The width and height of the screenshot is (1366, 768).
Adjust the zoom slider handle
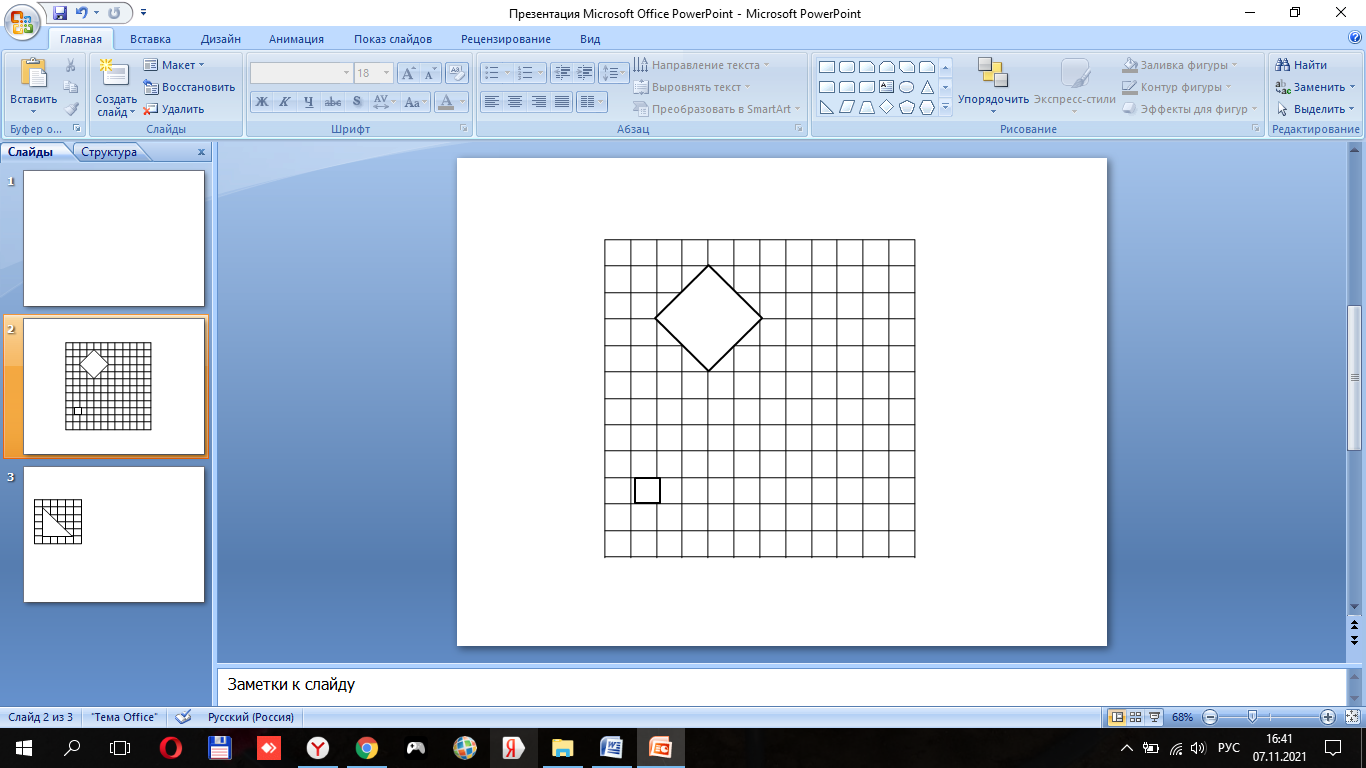tap(1252, 717)
